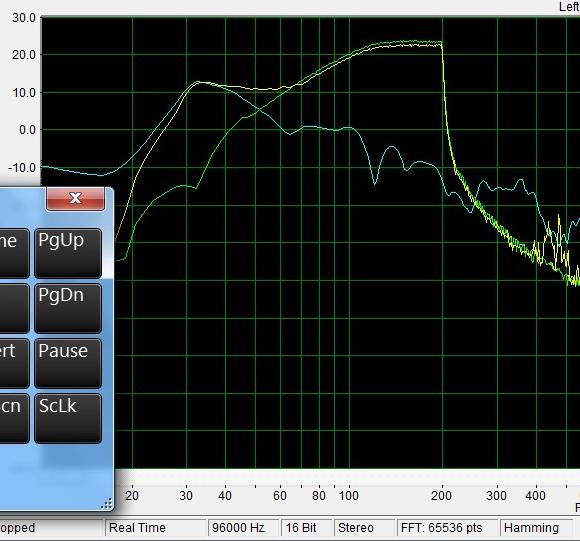
Task: Click the Real Time status entry
Action: pyautogui.click(x=155, y=528)
